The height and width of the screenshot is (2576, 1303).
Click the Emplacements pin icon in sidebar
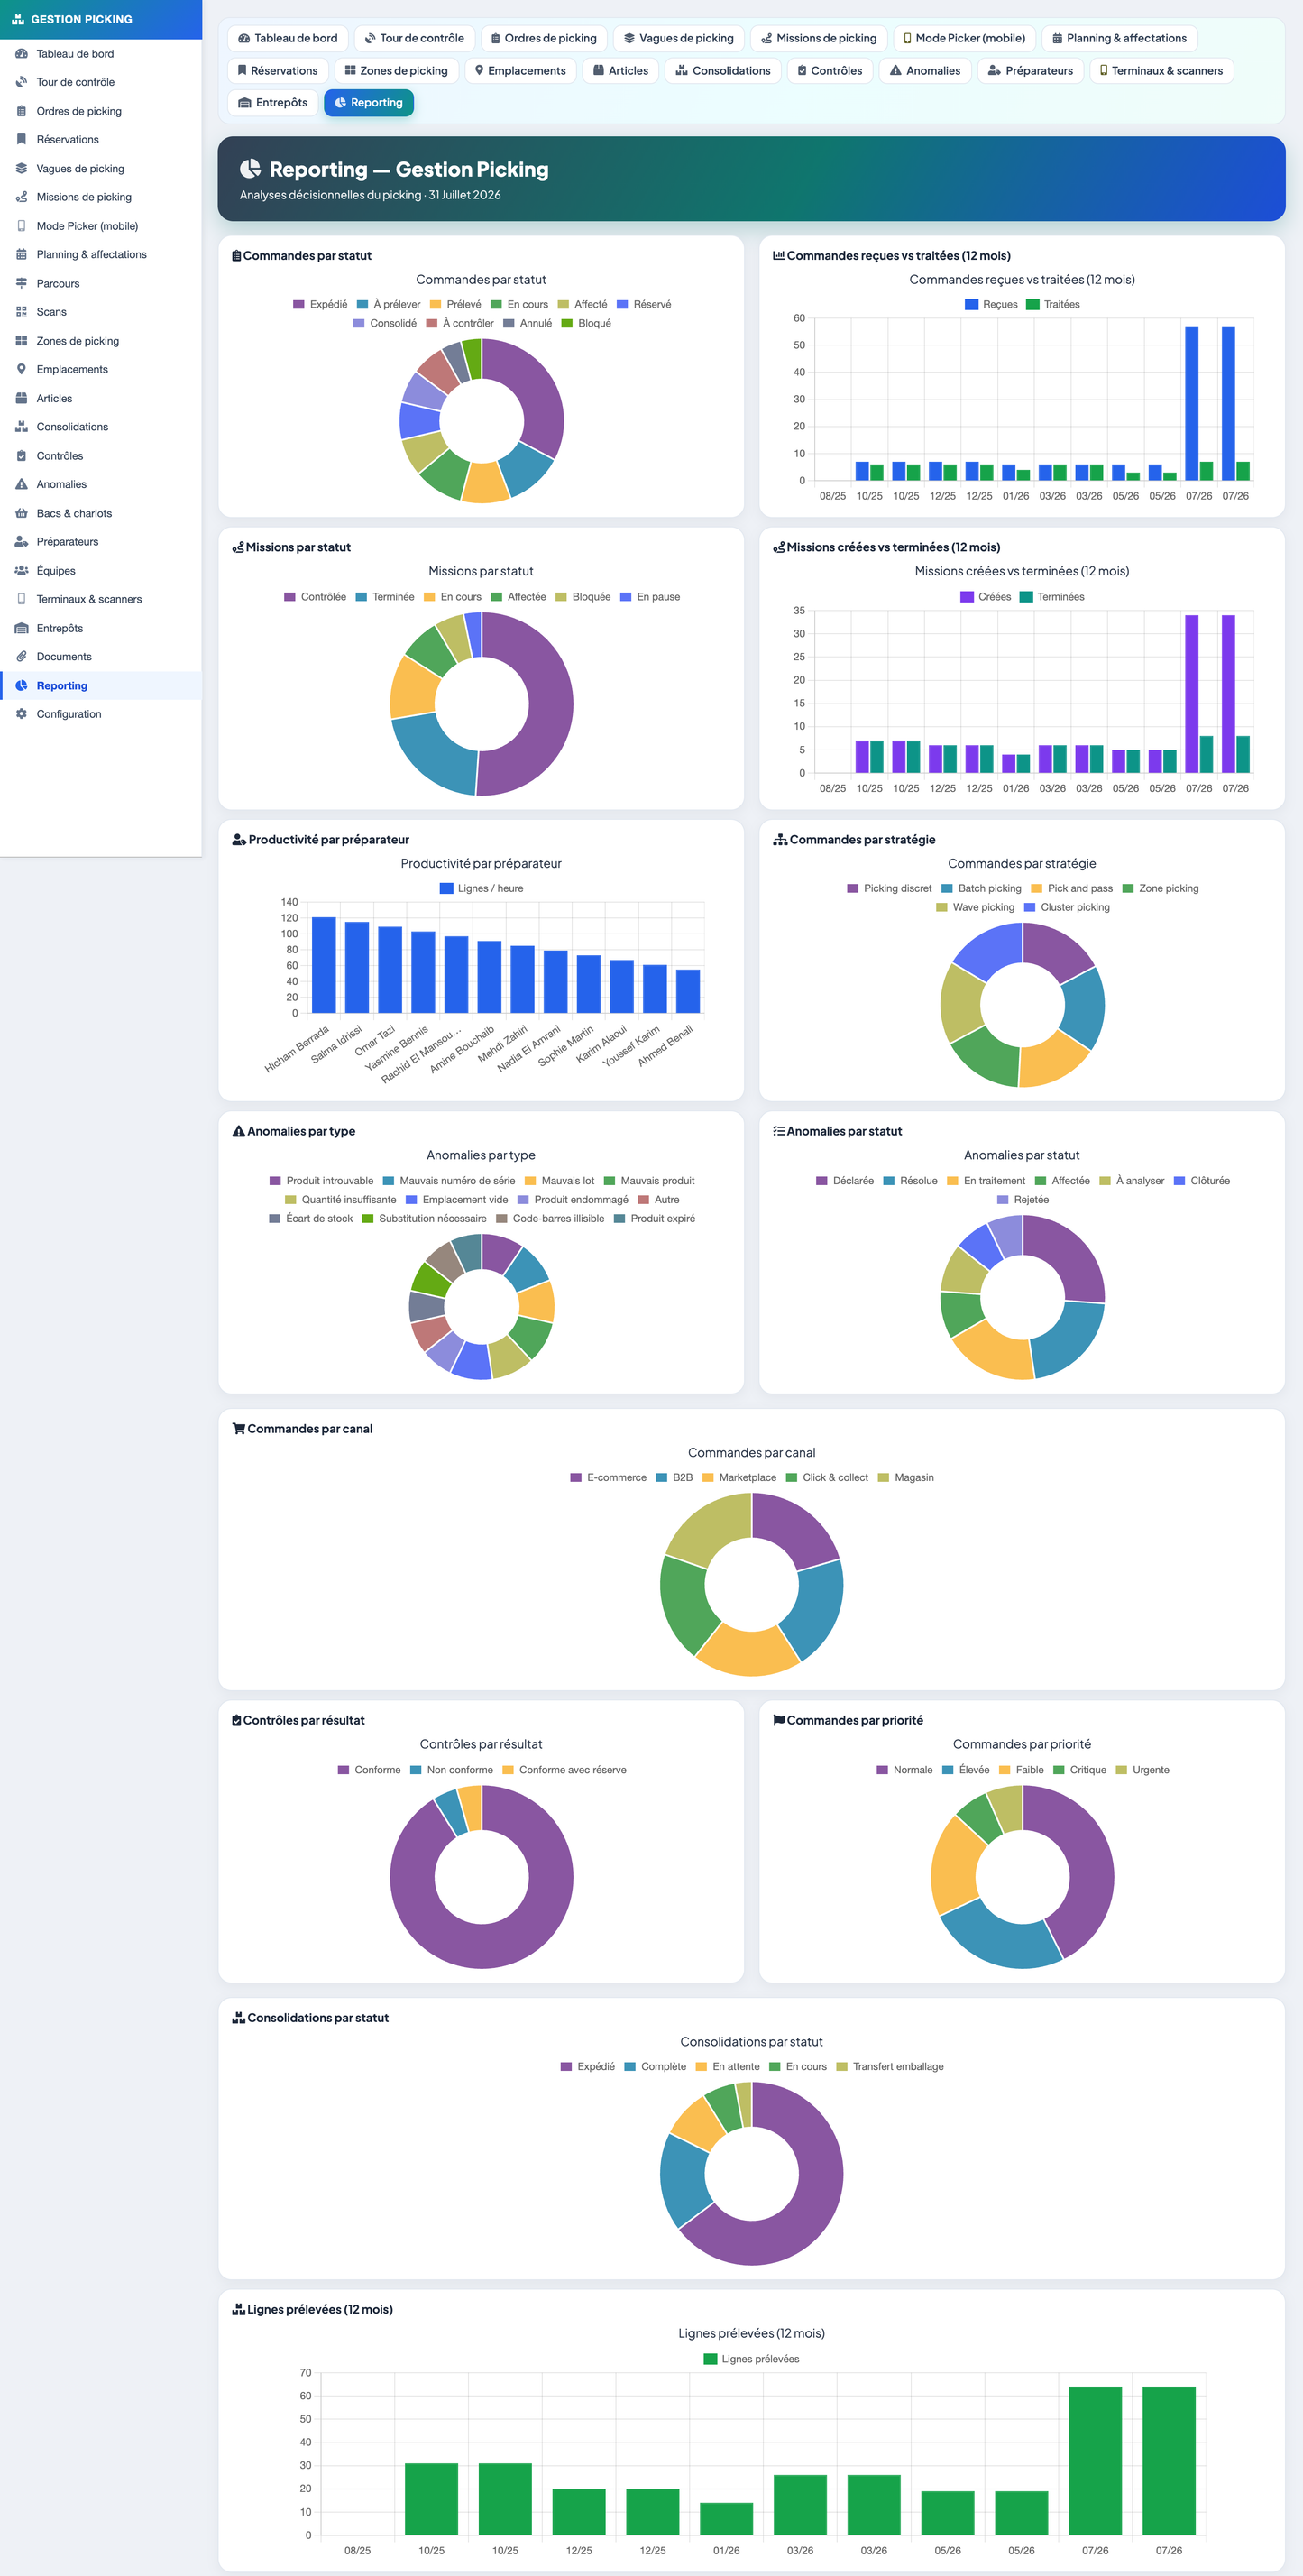click(x=21, y=369)
